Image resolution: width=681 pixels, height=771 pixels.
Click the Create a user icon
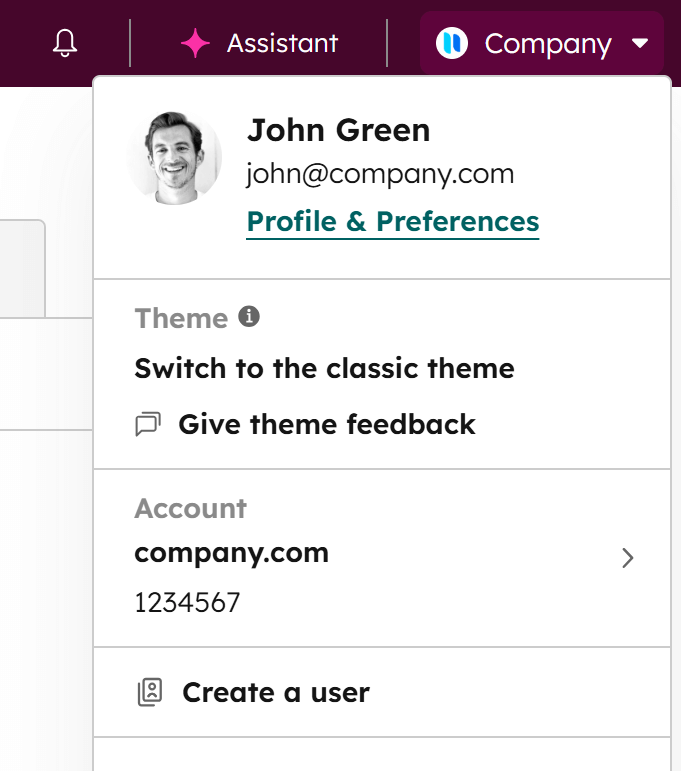(x=150, y=693)
